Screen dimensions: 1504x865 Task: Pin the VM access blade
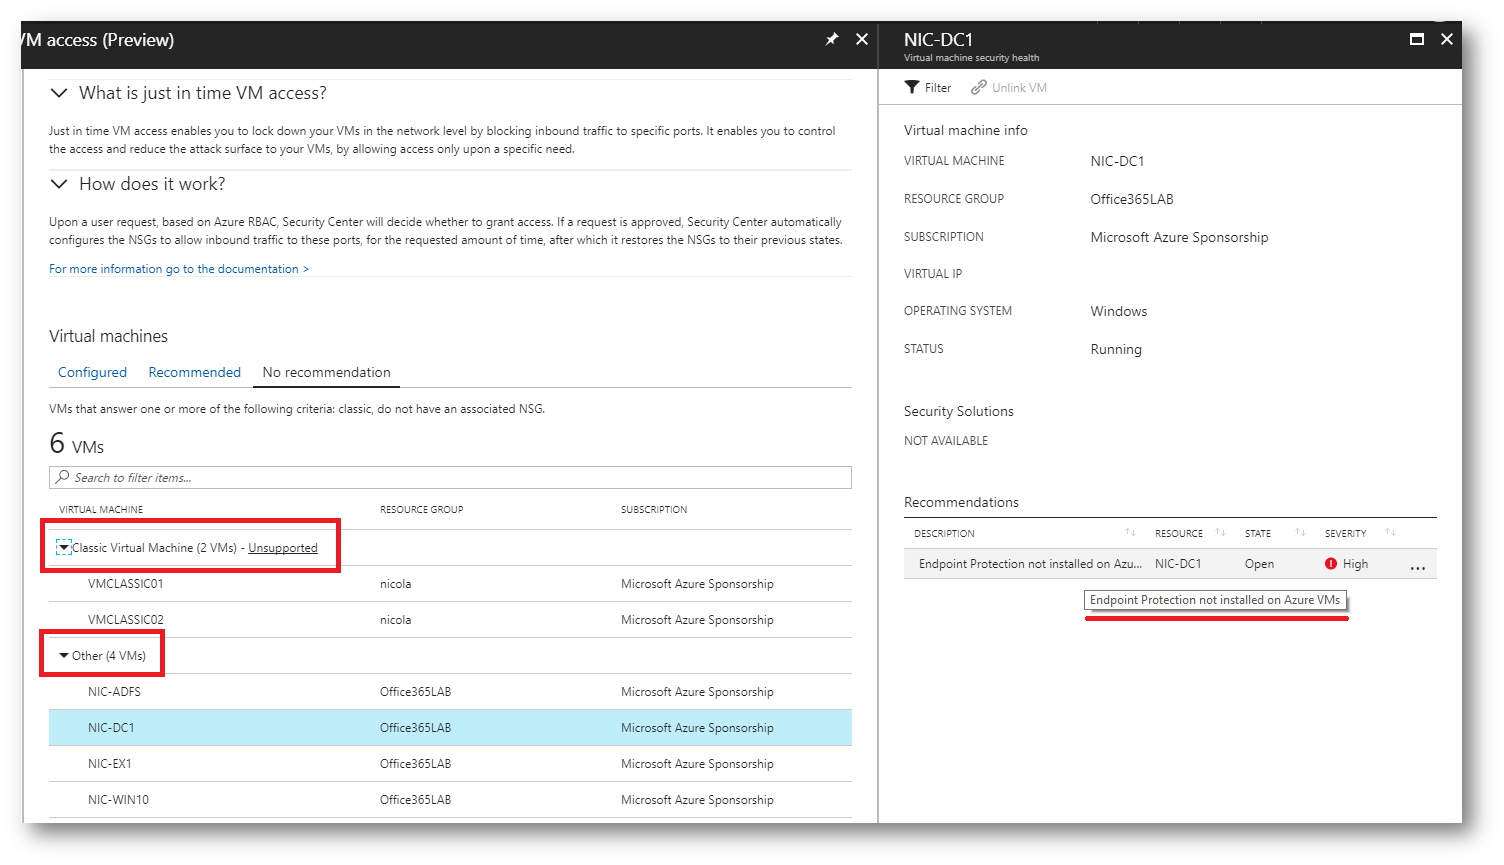[x=831, y=39]
